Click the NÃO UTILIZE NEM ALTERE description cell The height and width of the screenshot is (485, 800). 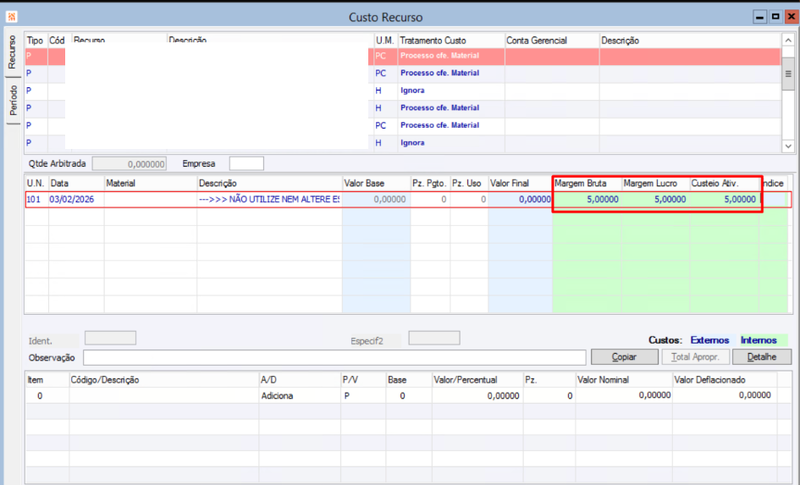coord(269,199)
